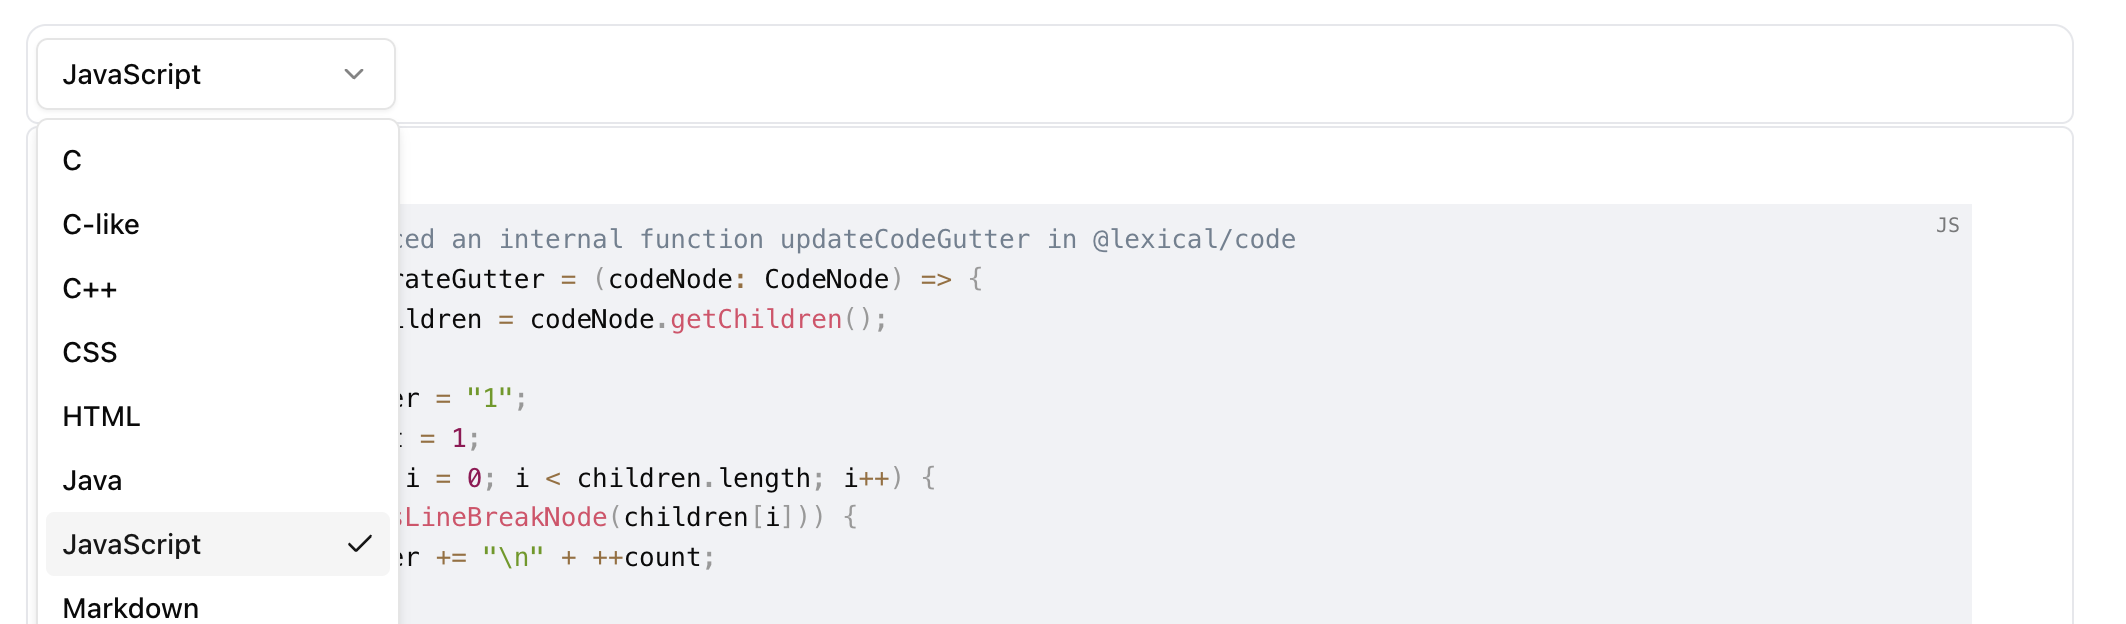Choose Java from the dropdown list
Viewport: 2126px width, 624px height.
pyautogui.click(x=92, y=480)
